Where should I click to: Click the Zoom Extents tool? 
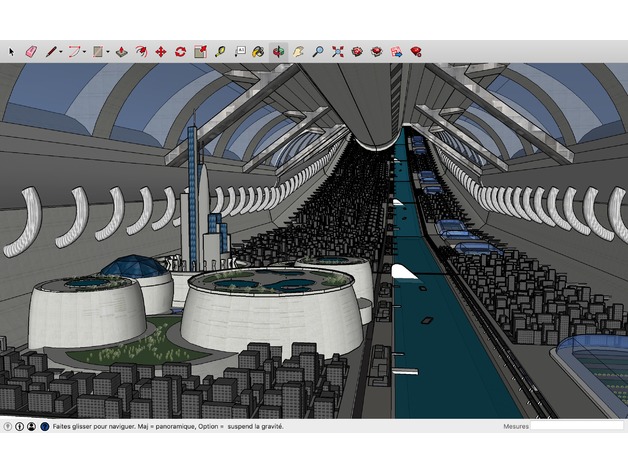coord(338,51)
